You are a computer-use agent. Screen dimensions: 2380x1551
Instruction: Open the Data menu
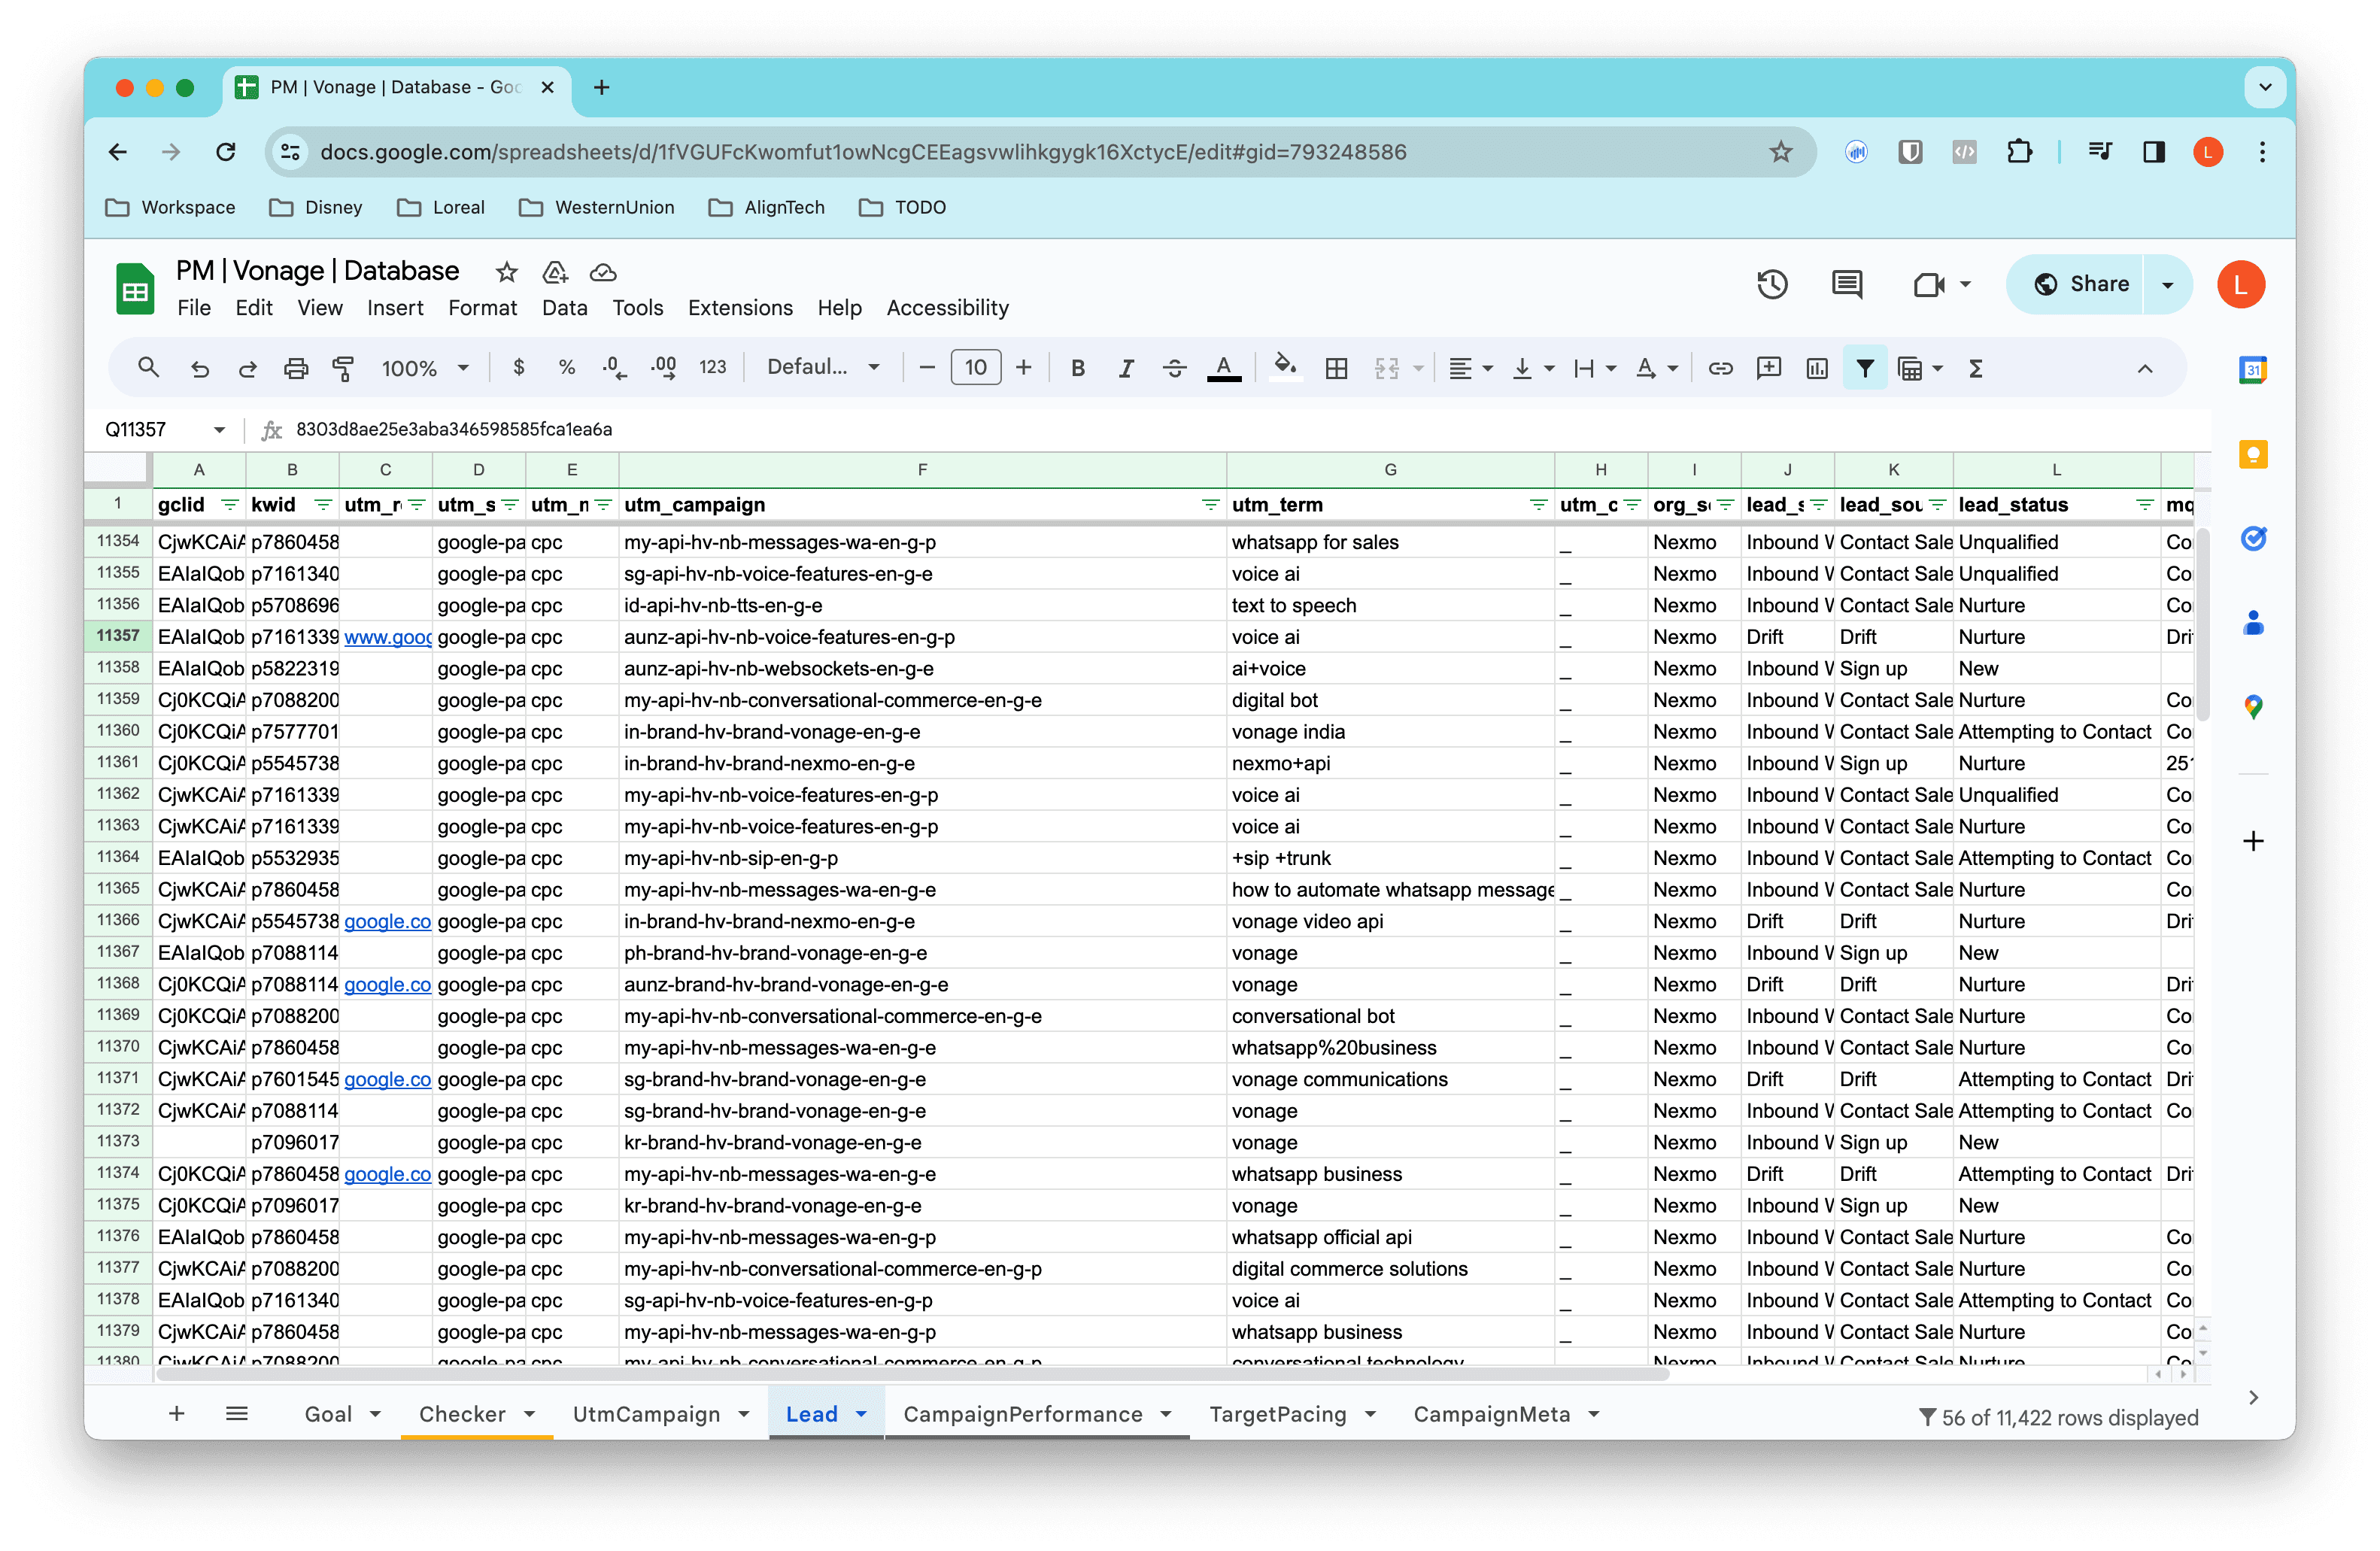coord(564,308)
